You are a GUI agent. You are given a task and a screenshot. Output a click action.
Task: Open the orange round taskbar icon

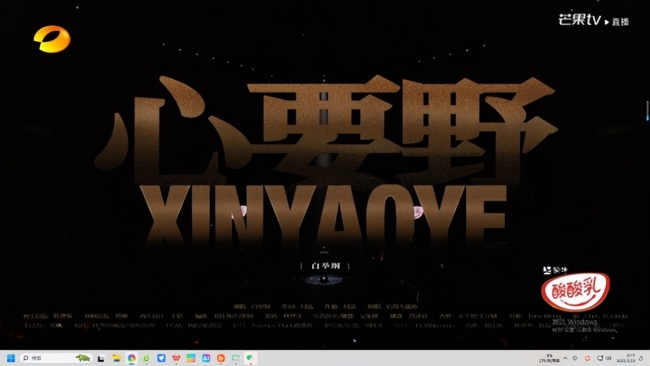(x=221, y=358)
